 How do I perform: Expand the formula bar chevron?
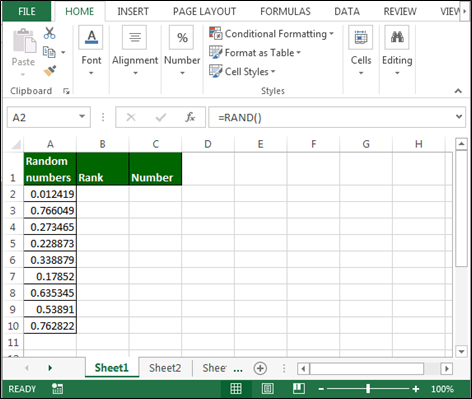point(459,117)
